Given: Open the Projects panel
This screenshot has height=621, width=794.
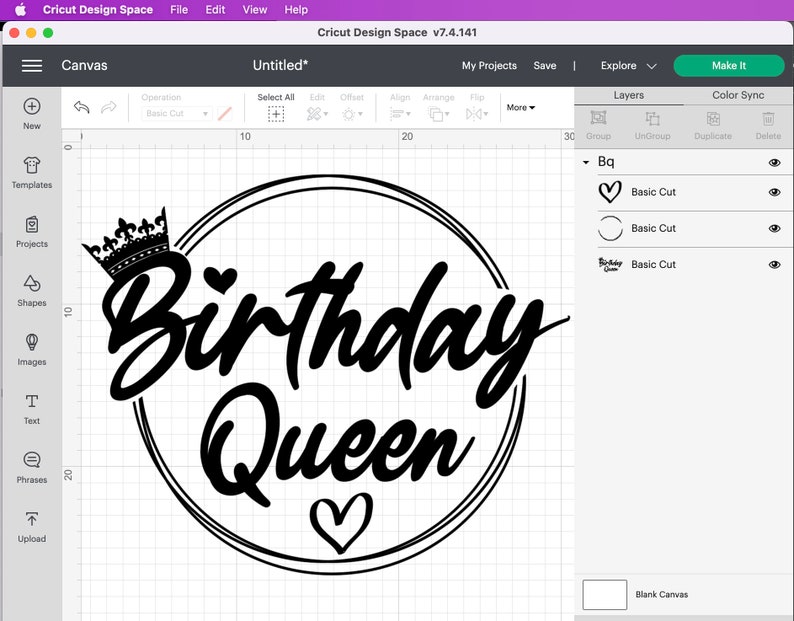Looking at the screenshot, I should 32,232.
